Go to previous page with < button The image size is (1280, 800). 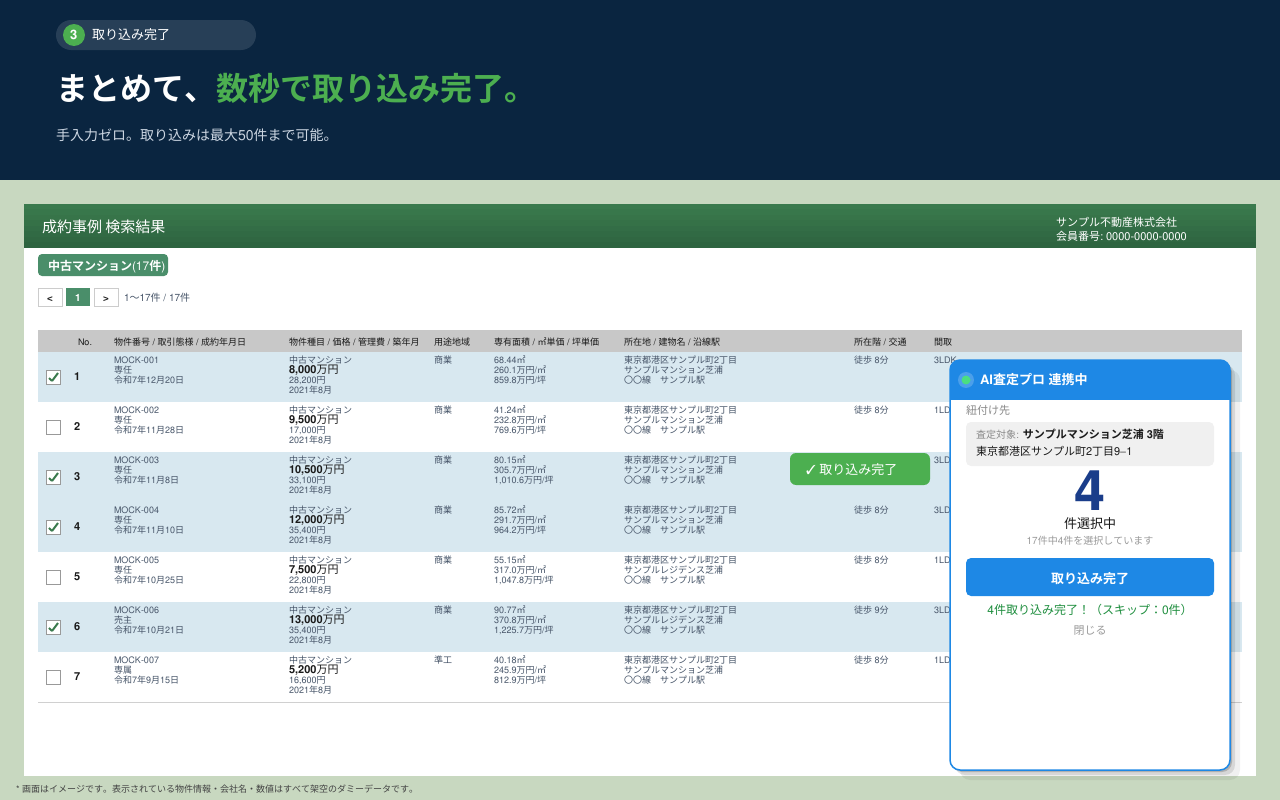point(50,297)
